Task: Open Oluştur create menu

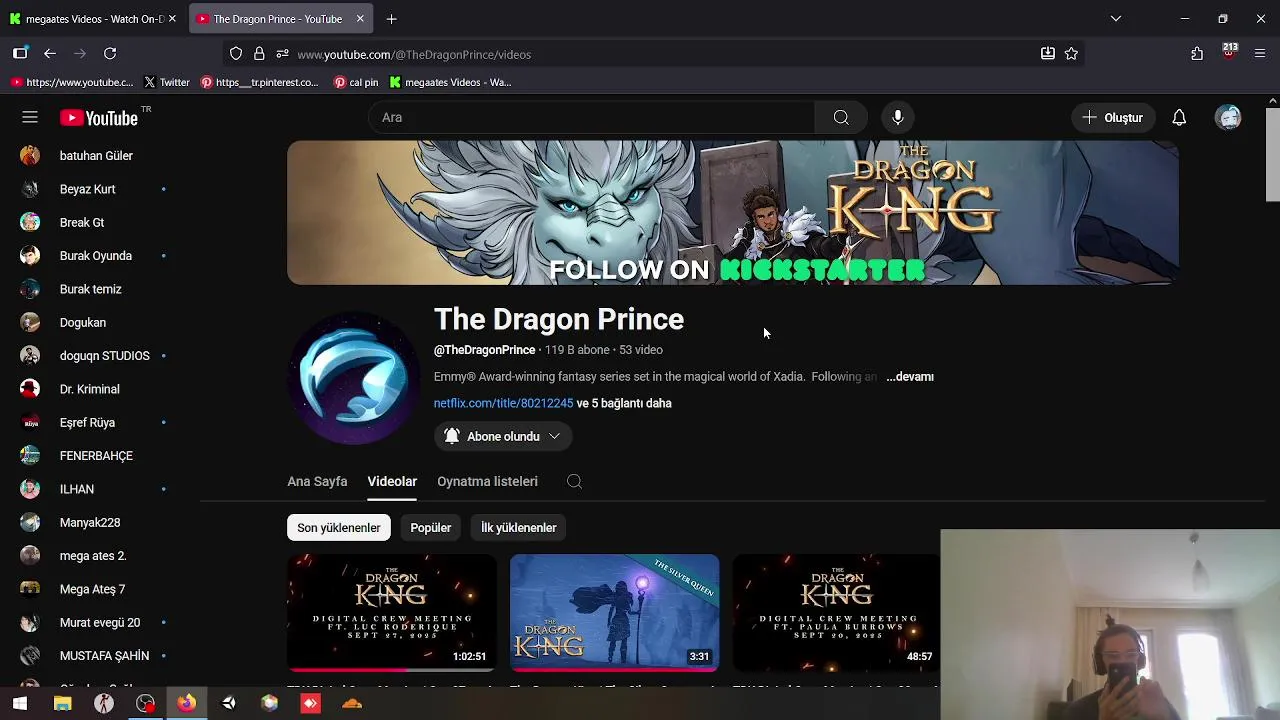Action: coord(1113,117)
